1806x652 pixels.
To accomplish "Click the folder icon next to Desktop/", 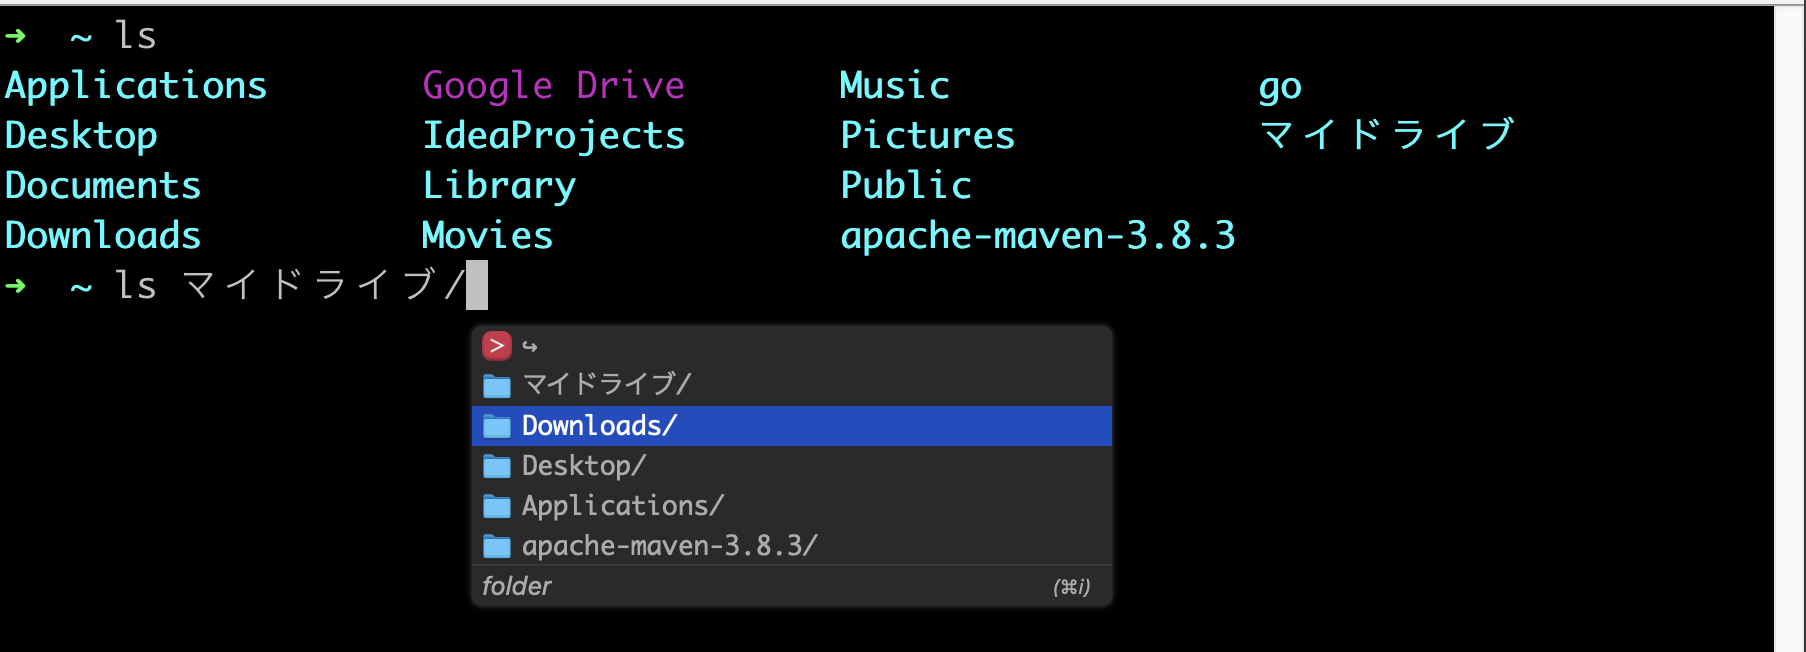I will pos(495,465).
